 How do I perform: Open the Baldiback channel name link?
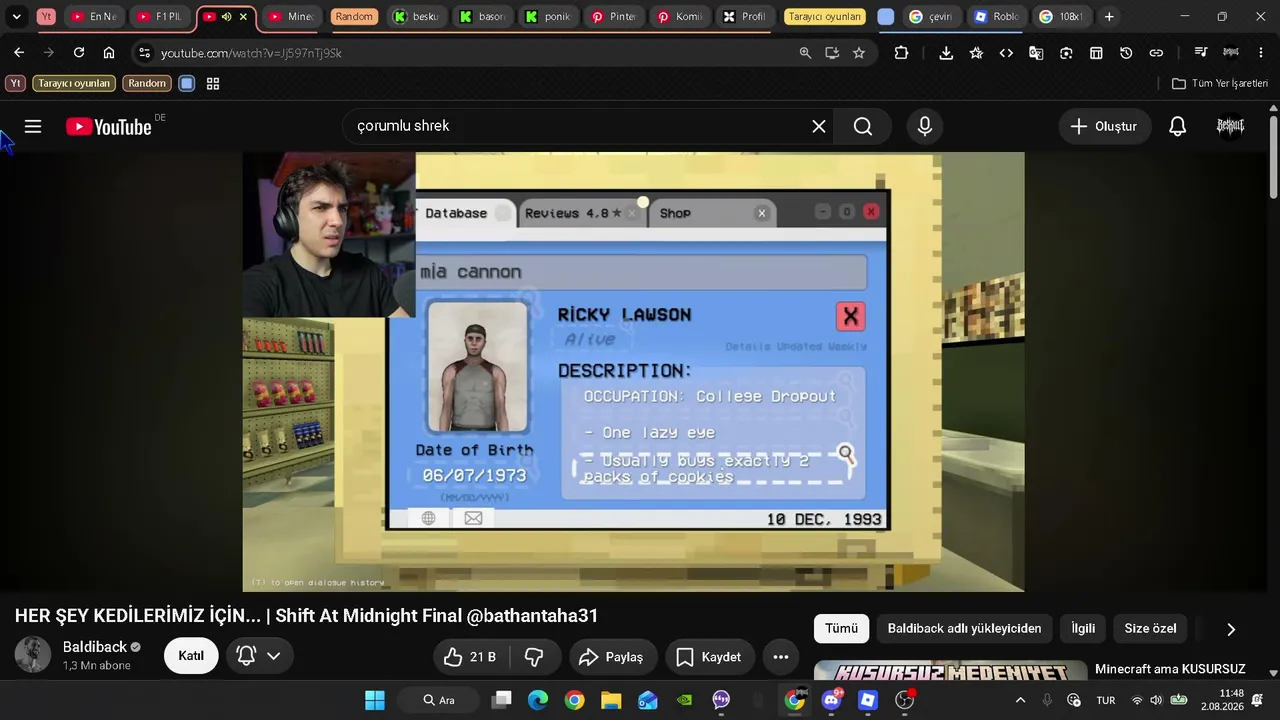tap(95, 647)
